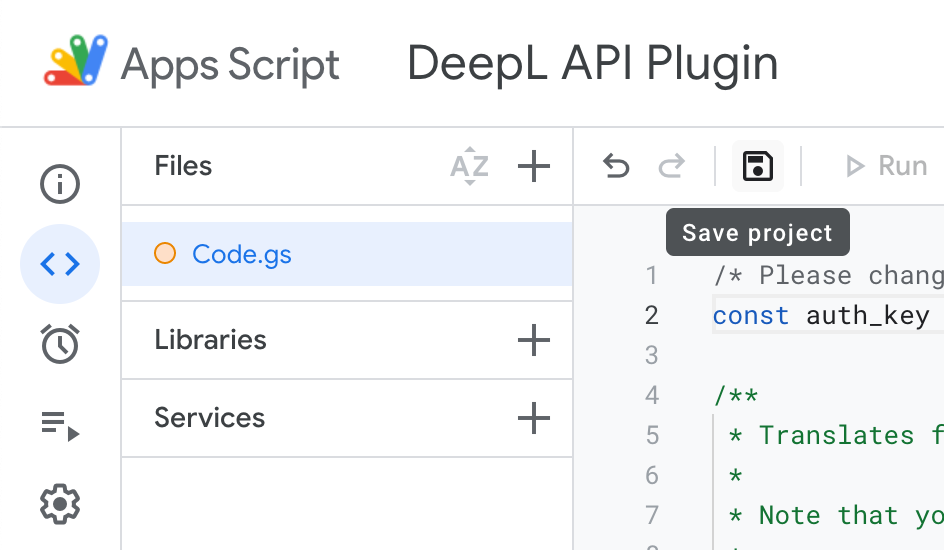Viewport: 944px width, 550px height.
Task: Open the Triggers alarm clock icon
Action: point(60,343)
